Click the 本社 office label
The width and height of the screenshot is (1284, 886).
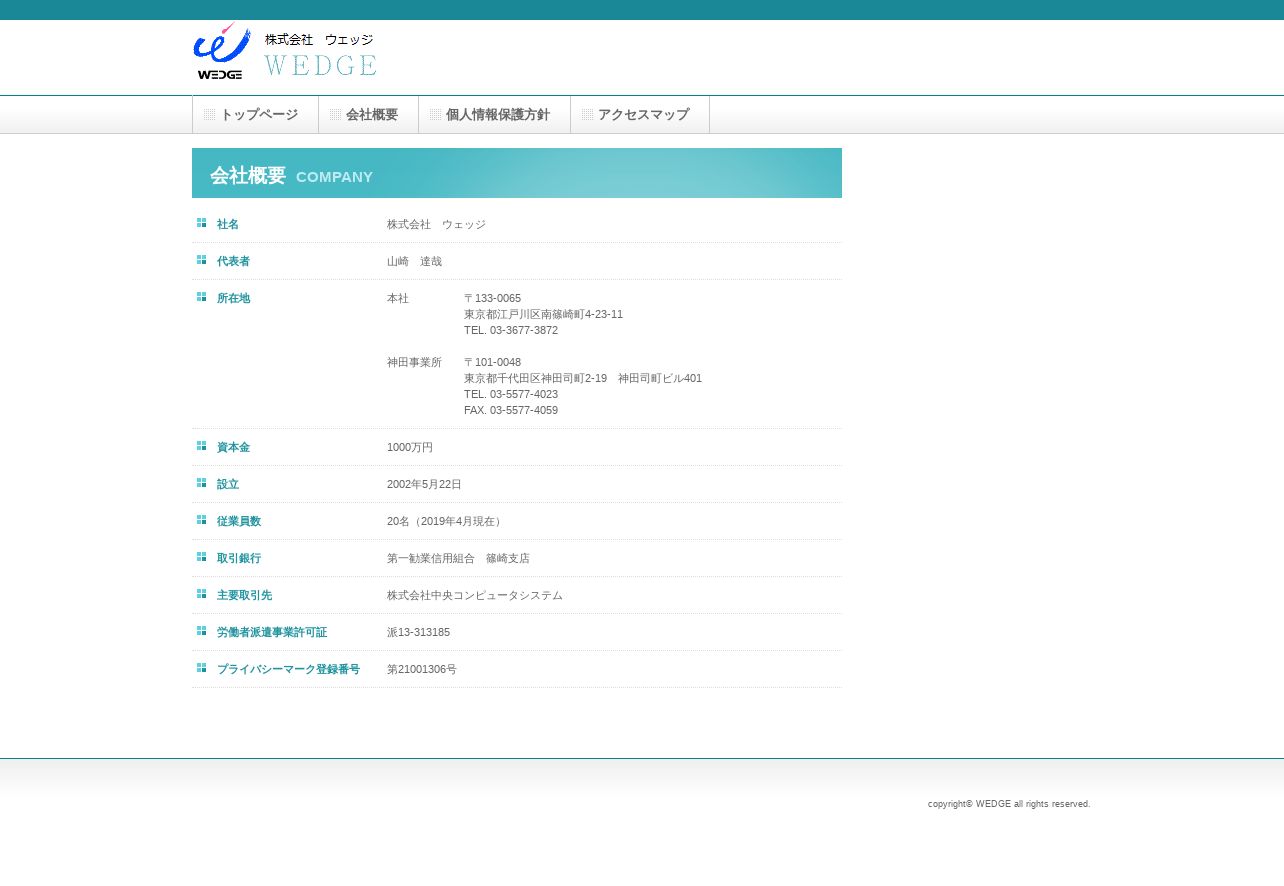point(398,298)
